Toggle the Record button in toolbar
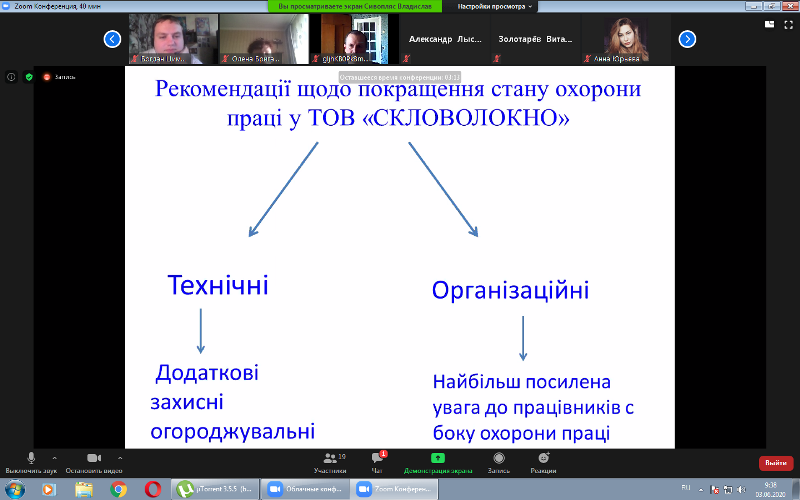Screen dimensions: 800x500 pos(499,462)
